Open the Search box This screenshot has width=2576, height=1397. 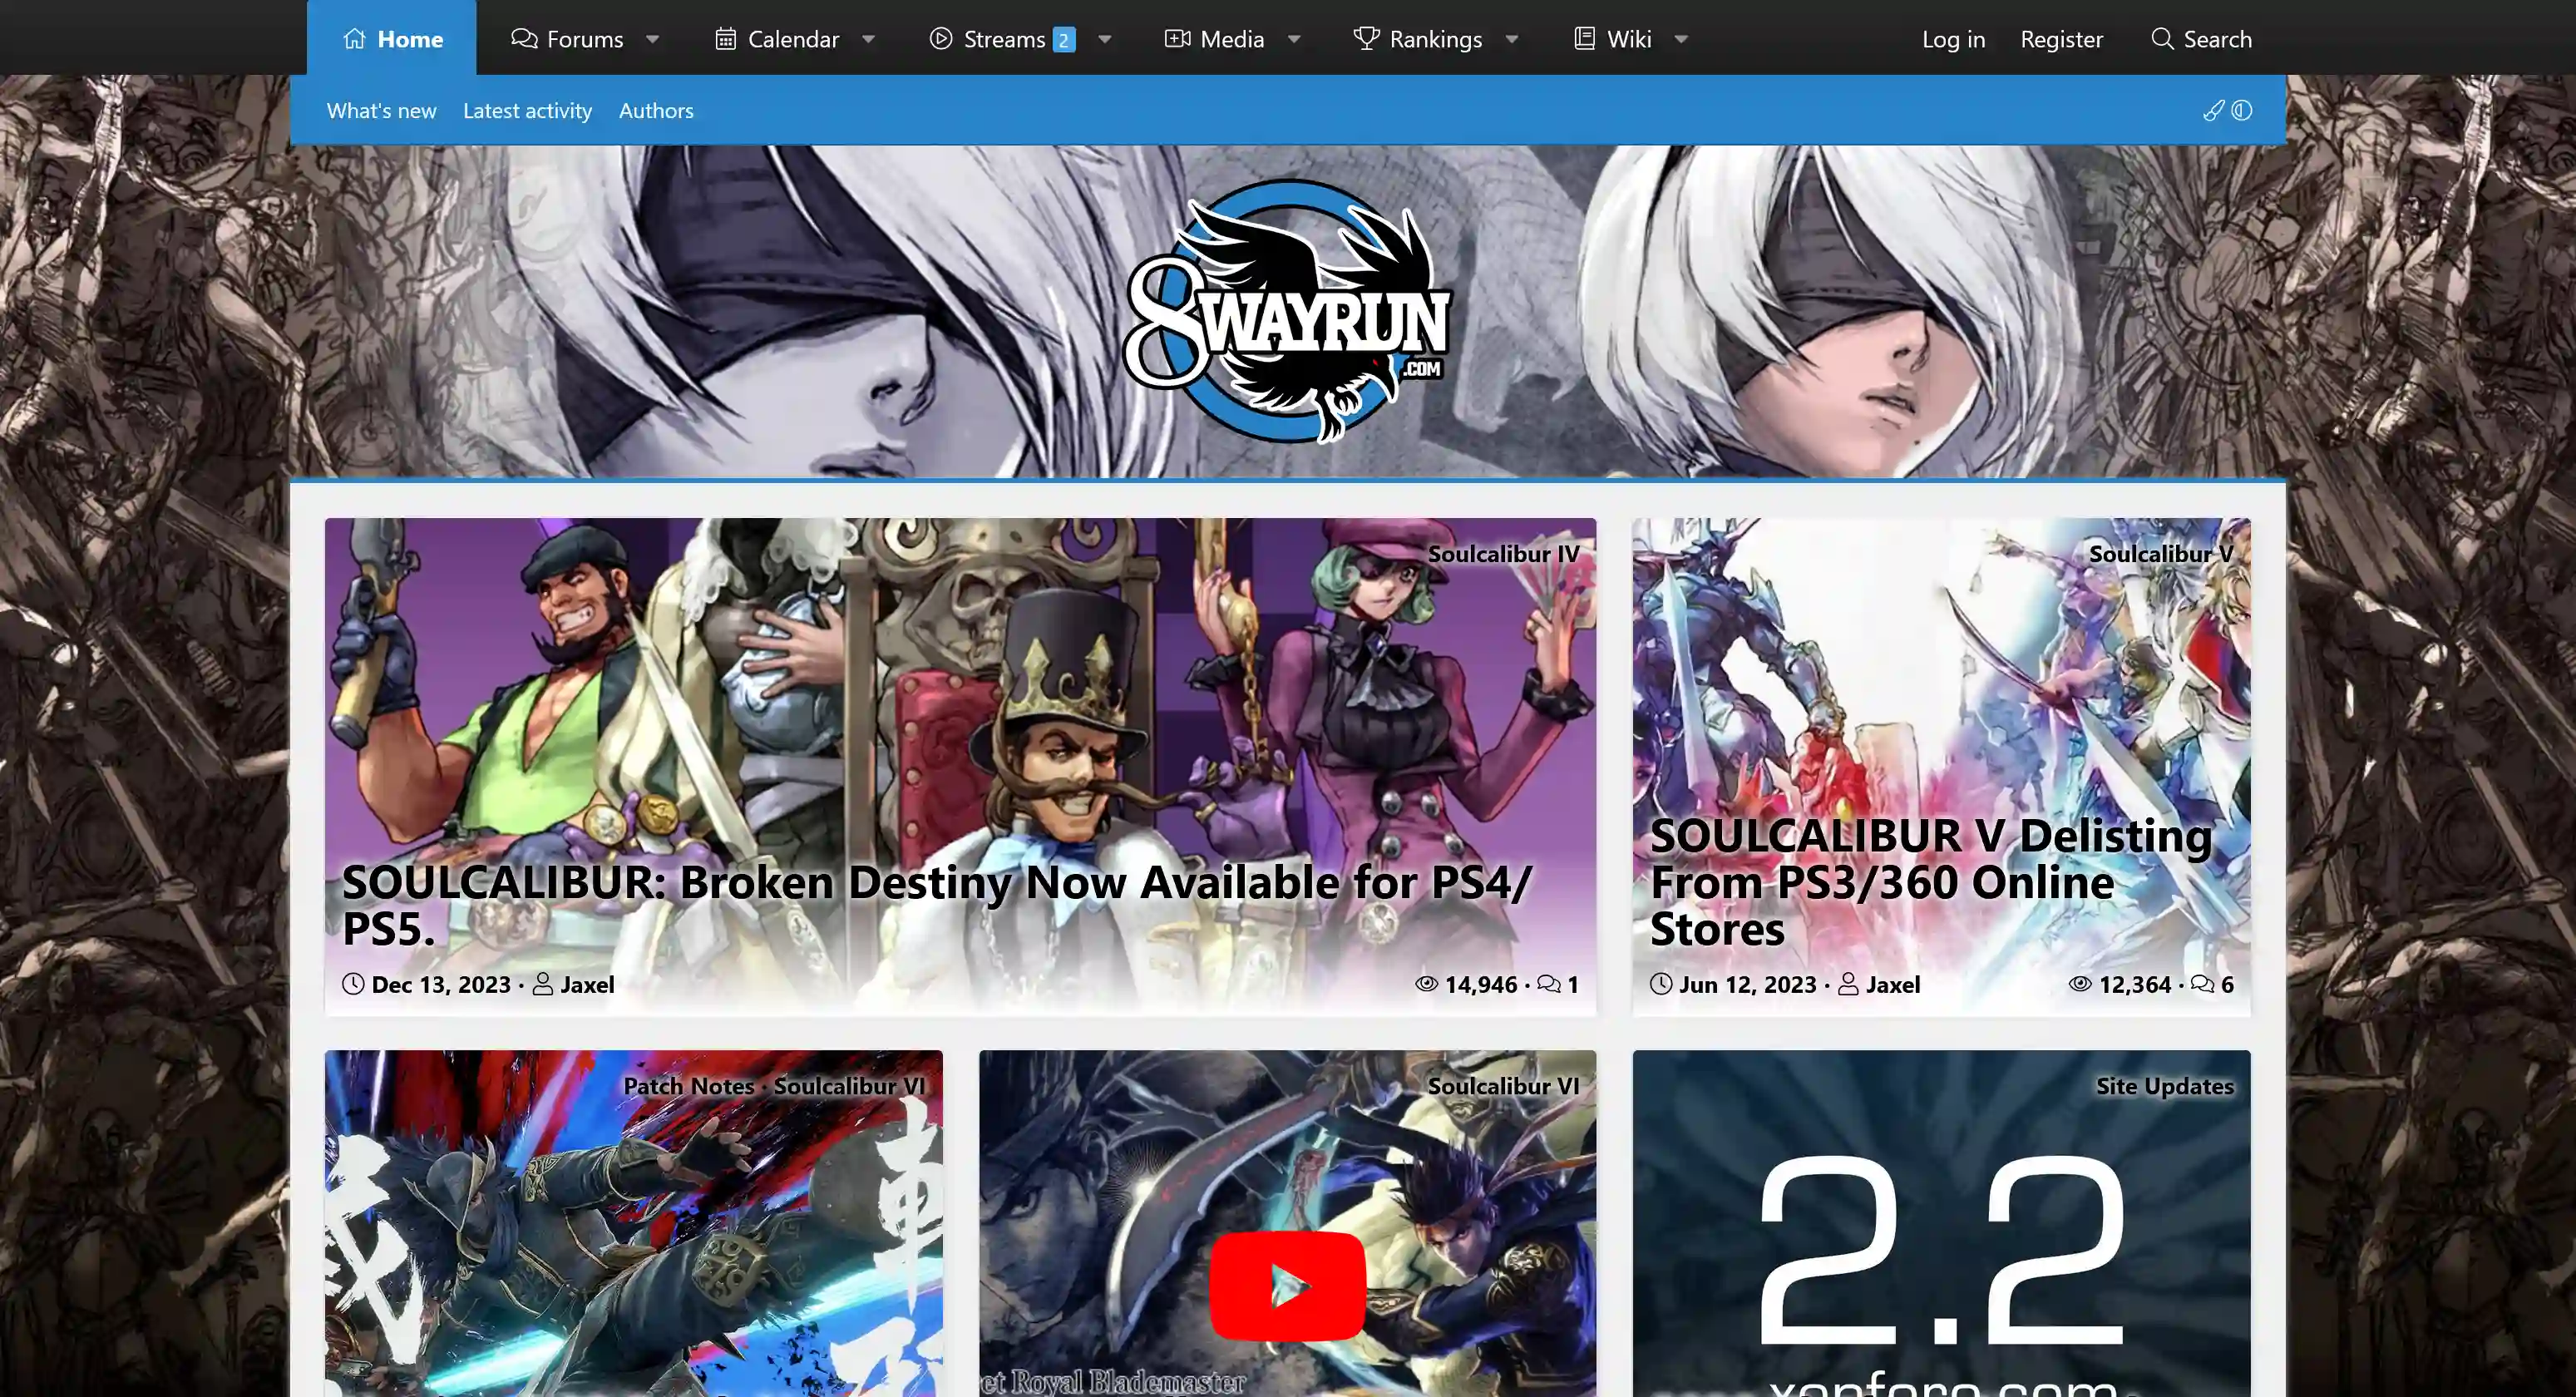[2201, 38]
